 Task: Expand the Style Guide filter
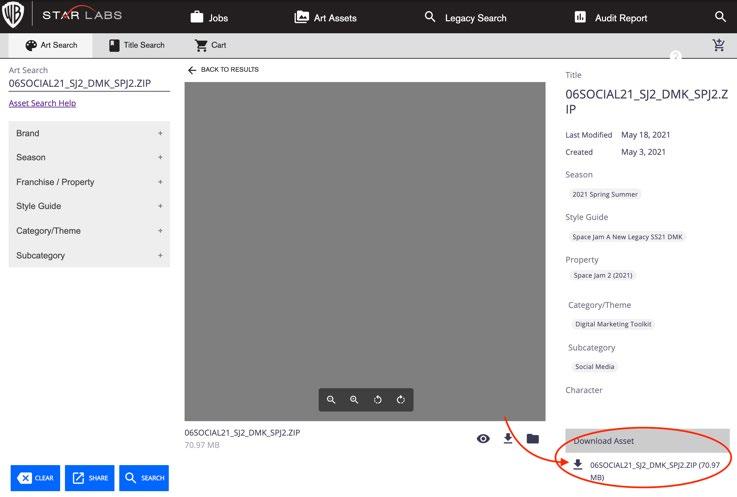click(89, 206)
